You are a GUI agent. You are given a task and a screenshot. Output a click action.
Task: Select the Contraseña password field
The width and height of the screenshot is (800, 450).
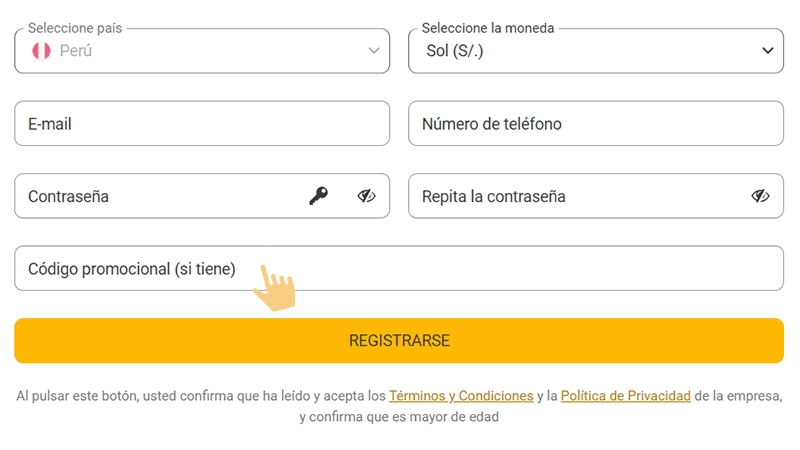point(160,196)
